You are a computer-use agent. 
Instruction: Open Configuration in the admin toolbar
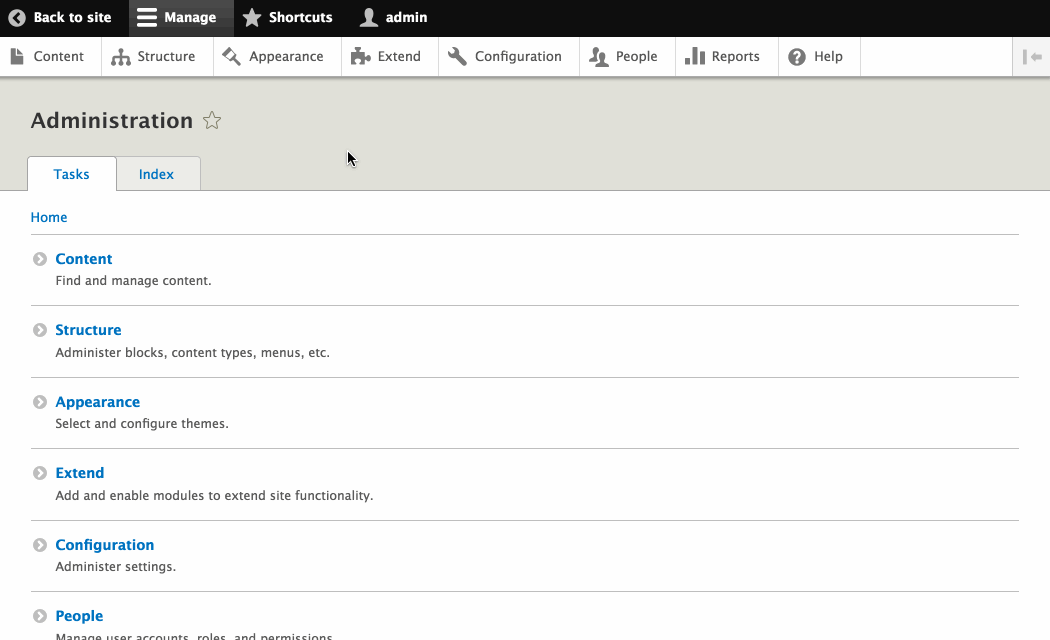click(518, 57)
